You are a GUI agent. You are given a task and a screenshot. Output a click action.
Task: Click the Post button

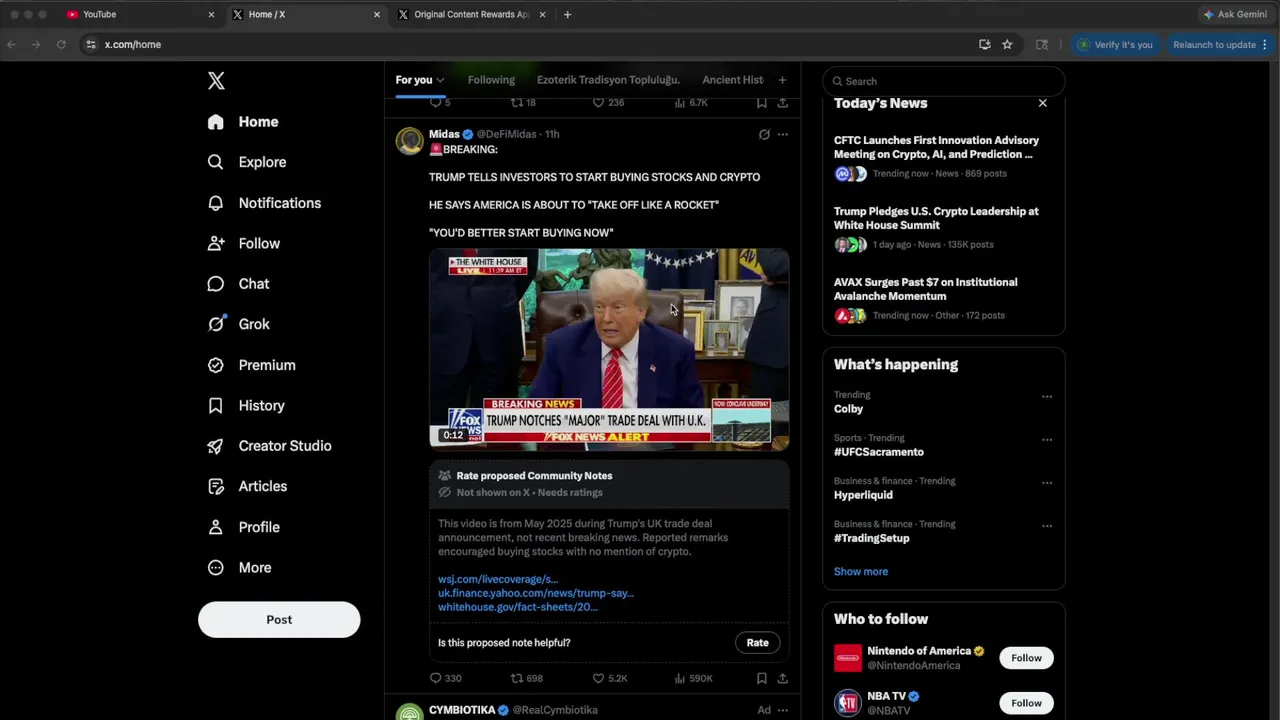279,619
